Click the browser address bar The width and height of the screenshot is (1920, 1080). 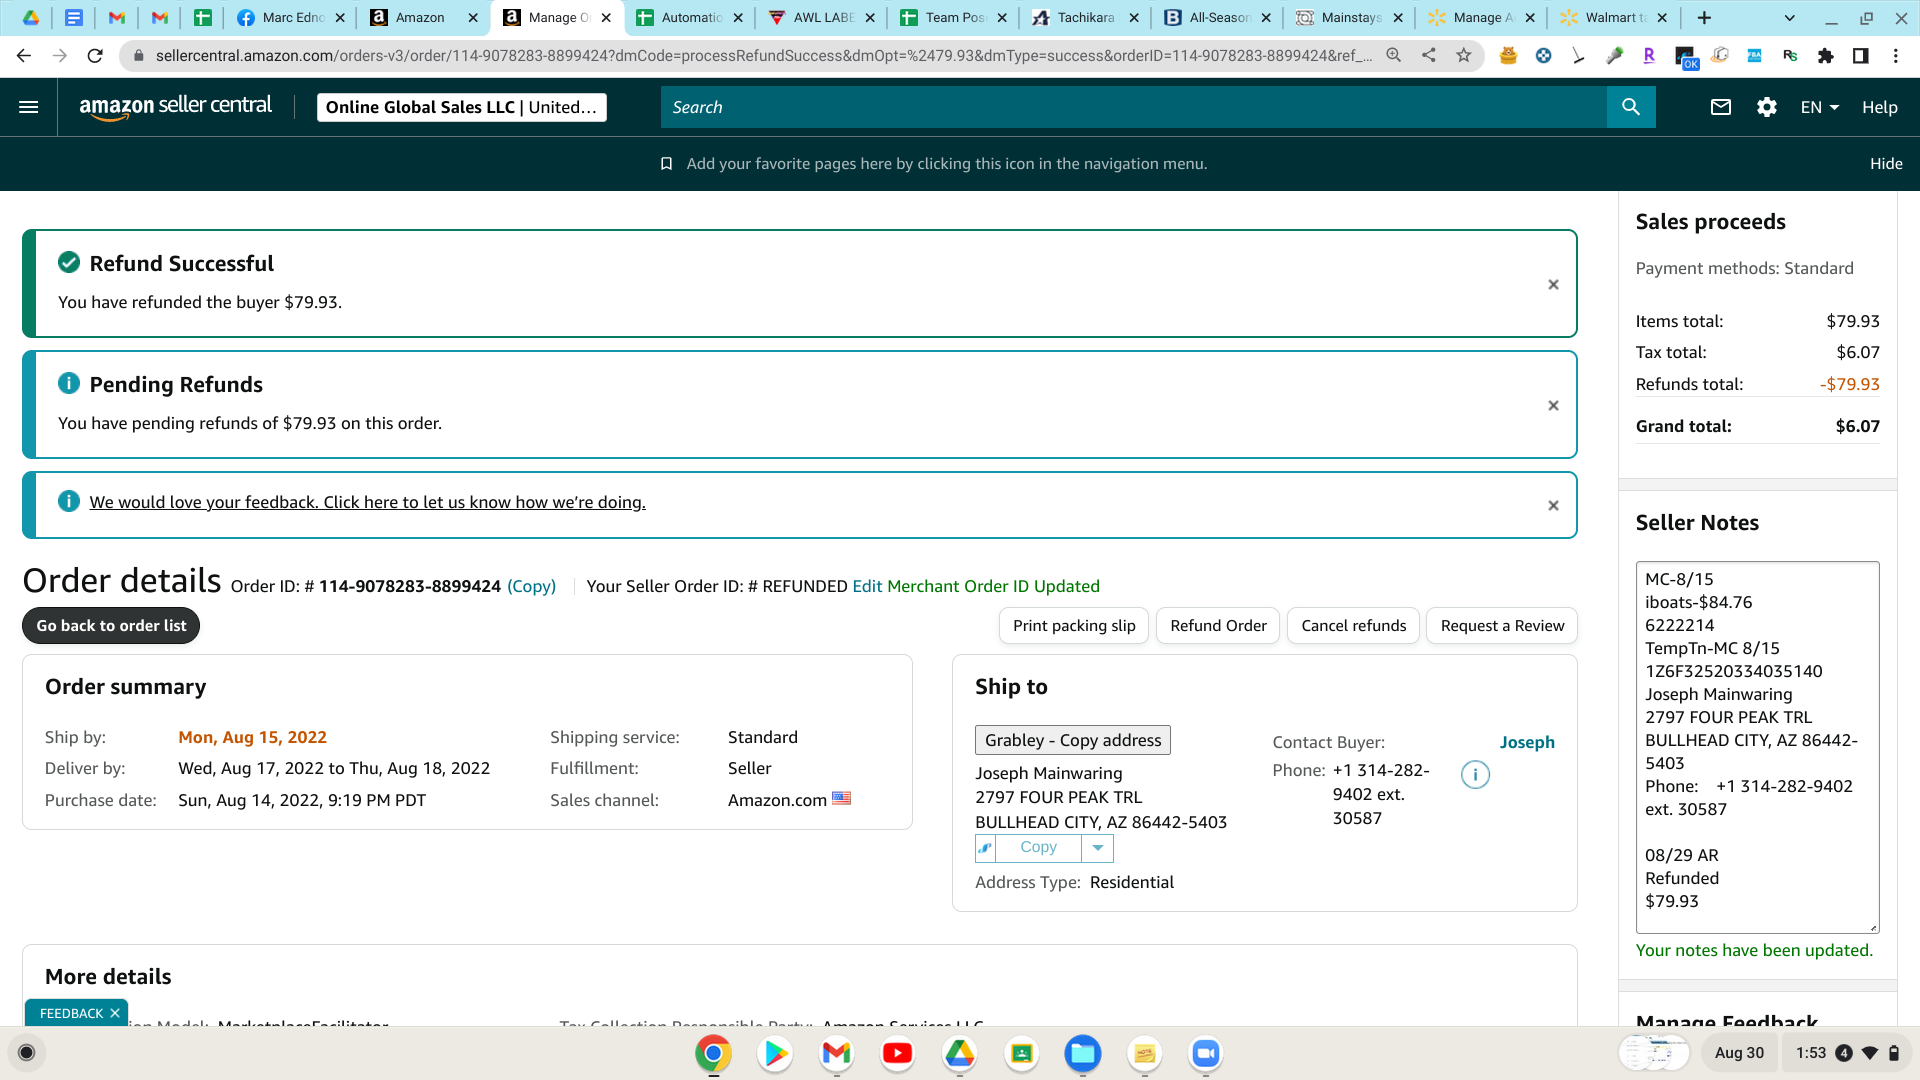[x=763, y=56]
